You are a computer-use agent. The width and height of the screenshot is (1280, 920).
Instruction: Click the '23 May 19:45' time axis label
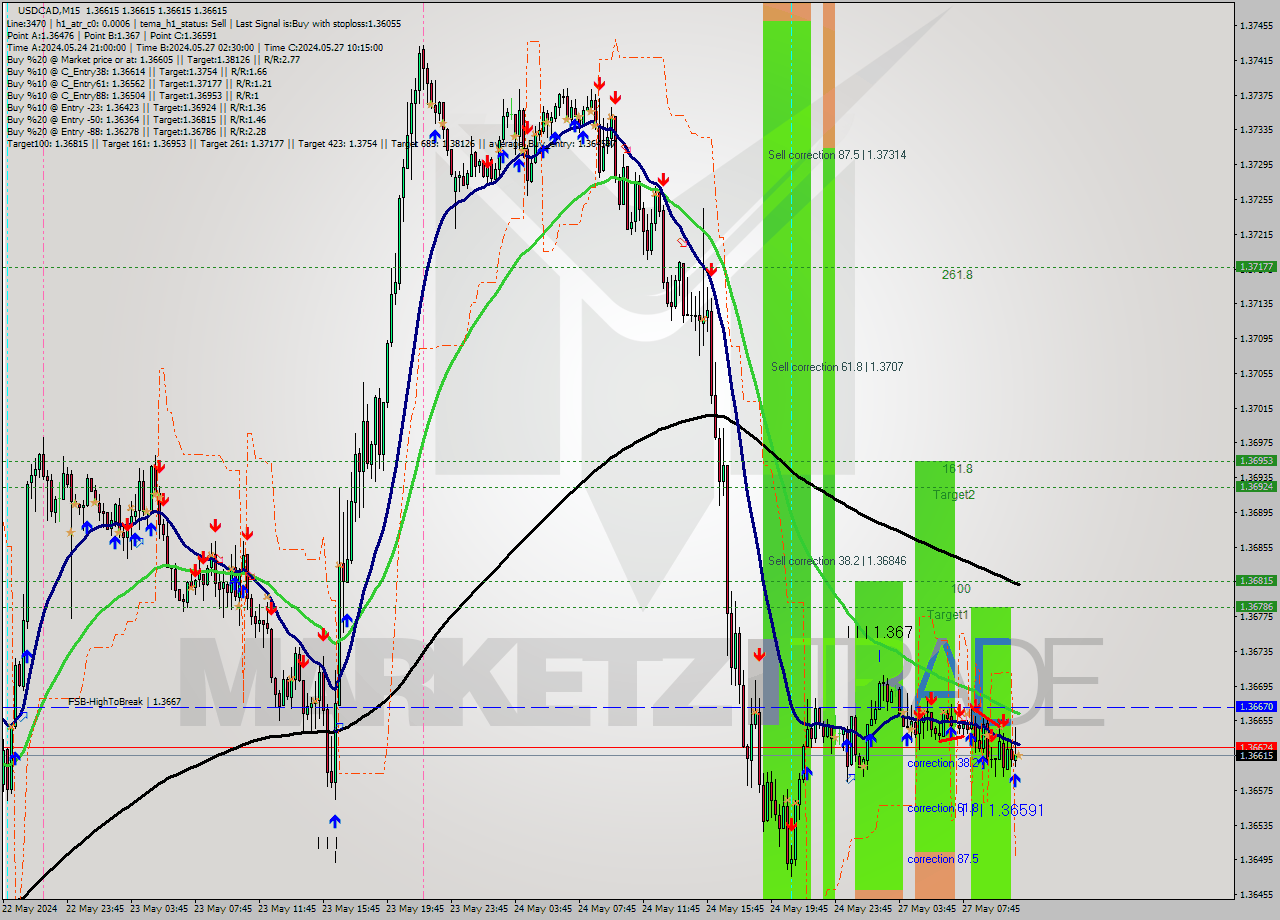click(x=416, y=909)
